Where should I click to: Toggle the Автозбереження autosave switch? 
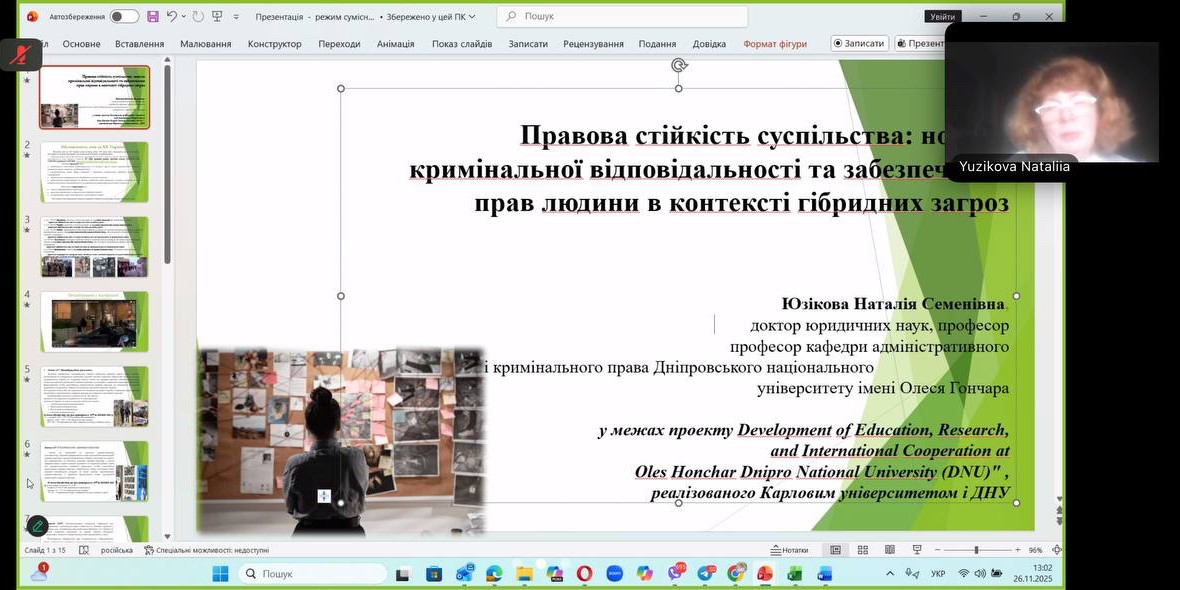124,16
